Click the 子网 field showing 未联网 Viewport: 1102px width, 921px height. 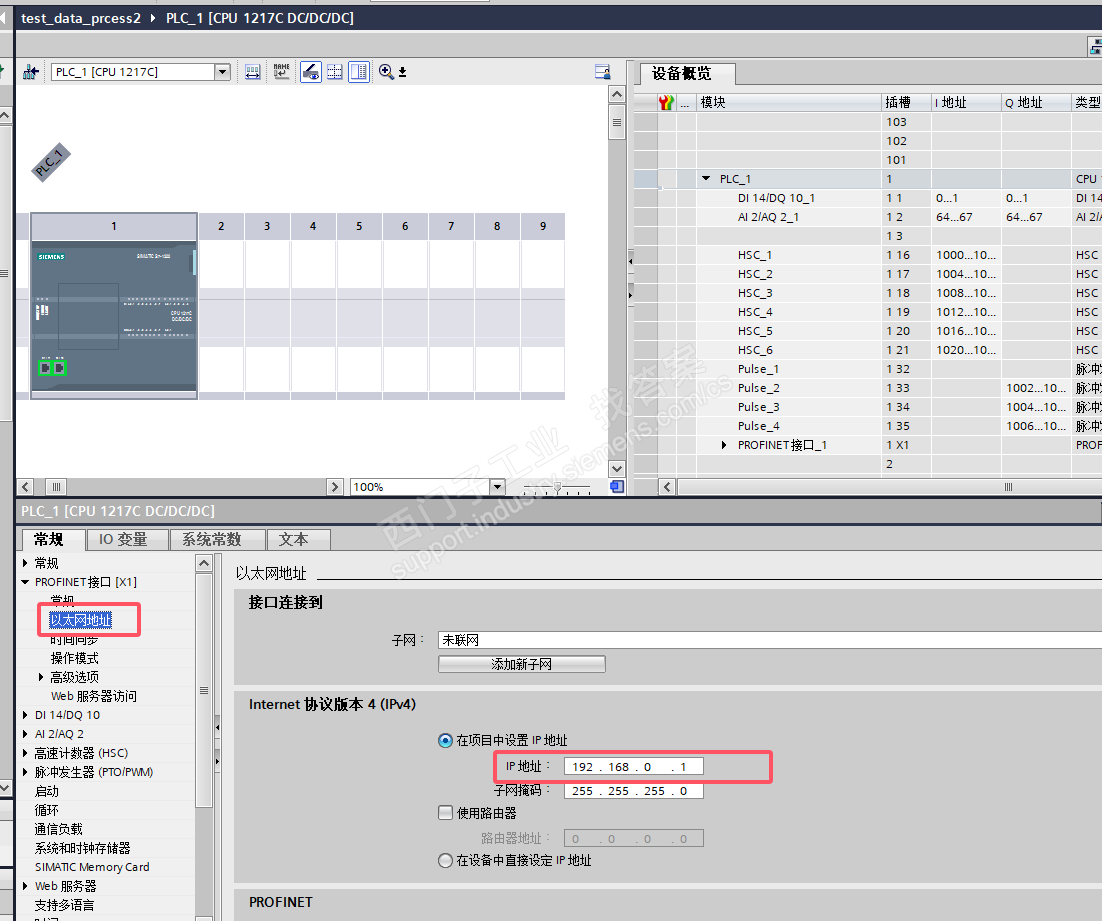tap(770, 640)
